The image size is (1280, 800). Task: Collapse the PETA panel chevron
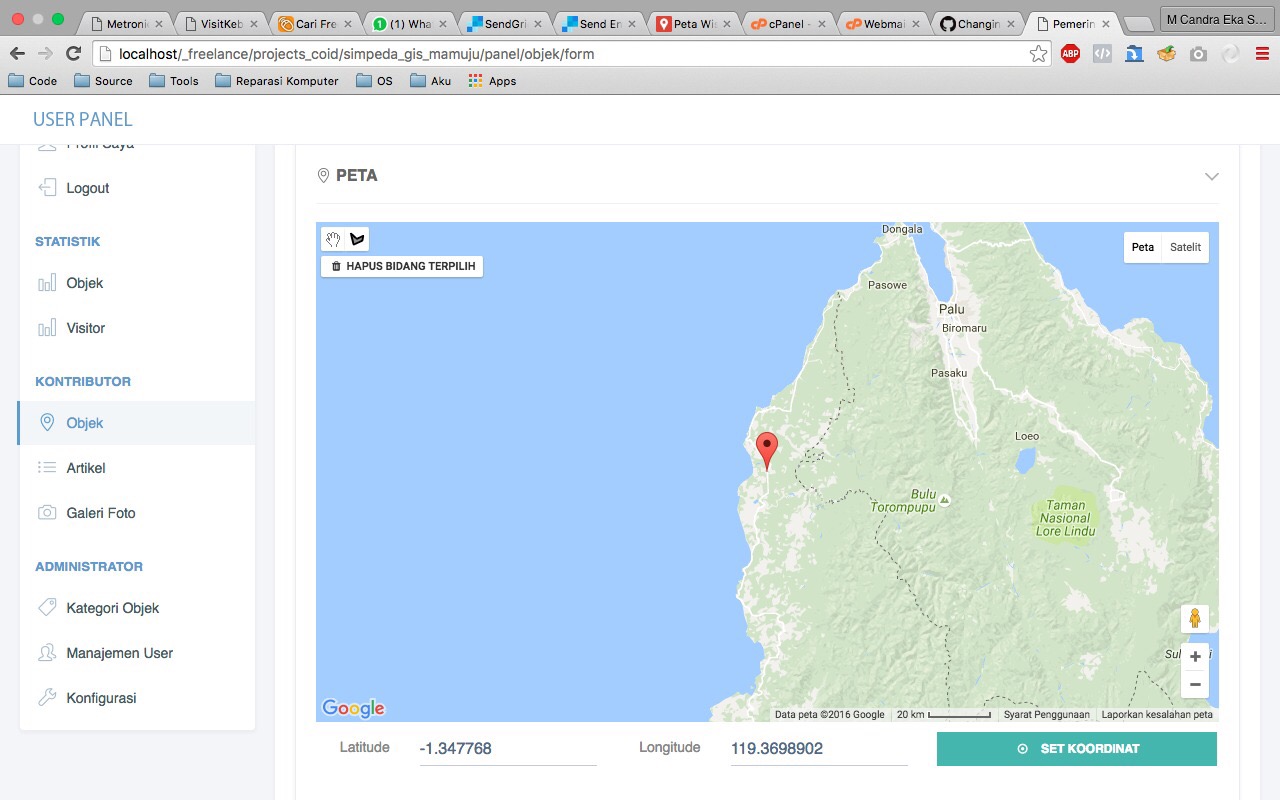coord(1211,176)
